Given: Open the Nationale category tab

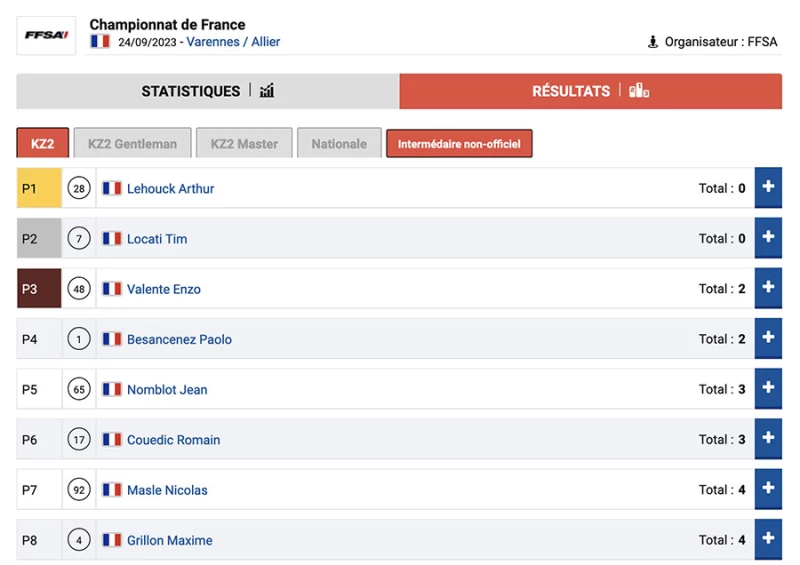Looking at the screenshot, I should pos(339,144).
